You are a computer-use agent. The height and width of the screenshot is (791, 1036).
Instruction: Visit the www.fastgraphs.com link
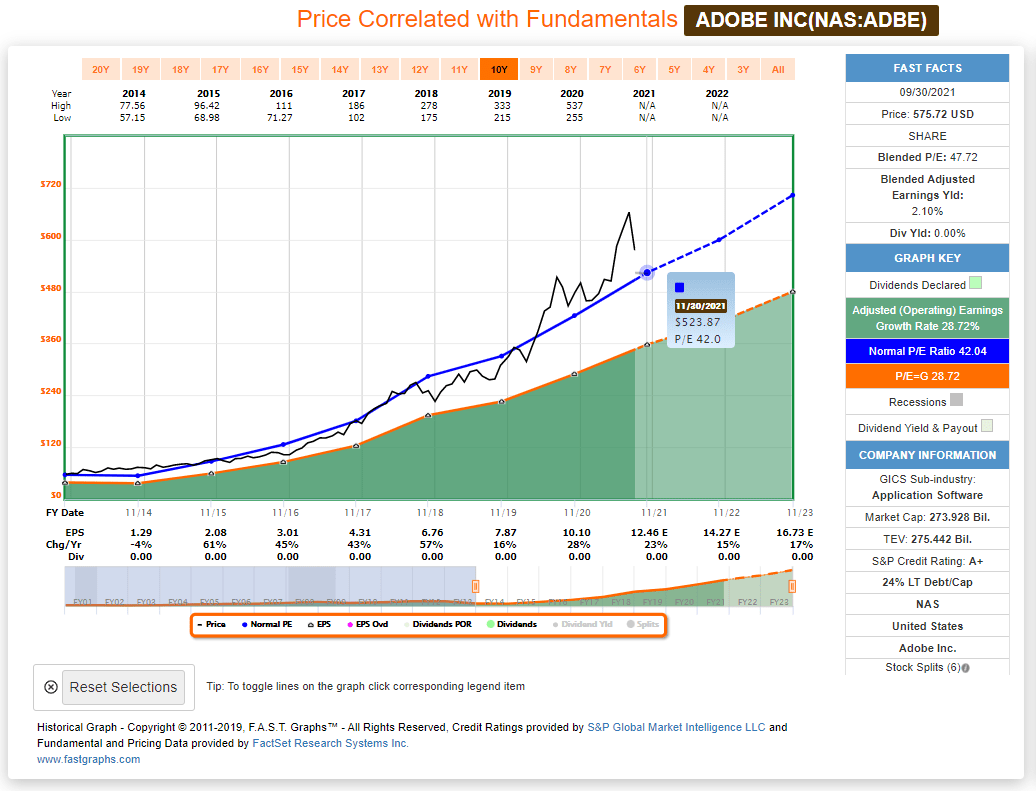[89, 759]
